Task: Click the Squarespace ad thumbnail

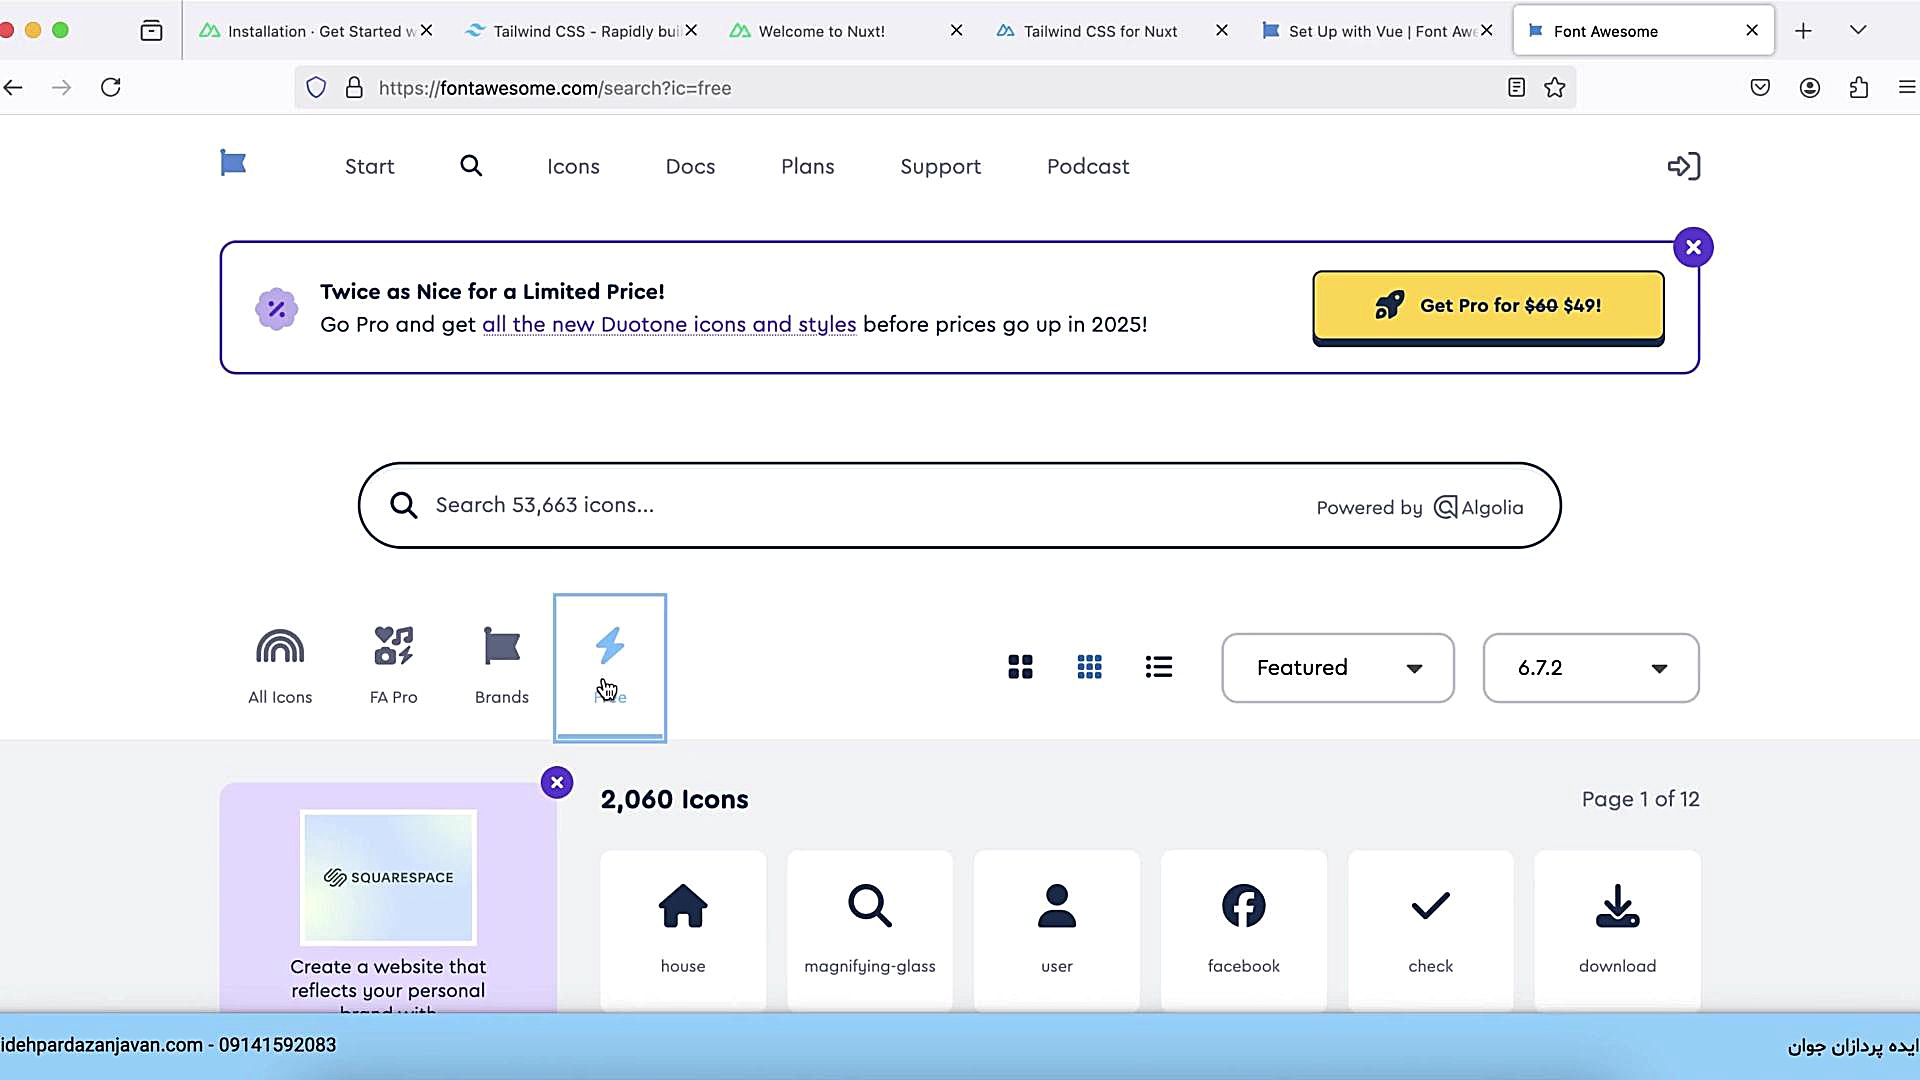Action: (x=388, y=877)
